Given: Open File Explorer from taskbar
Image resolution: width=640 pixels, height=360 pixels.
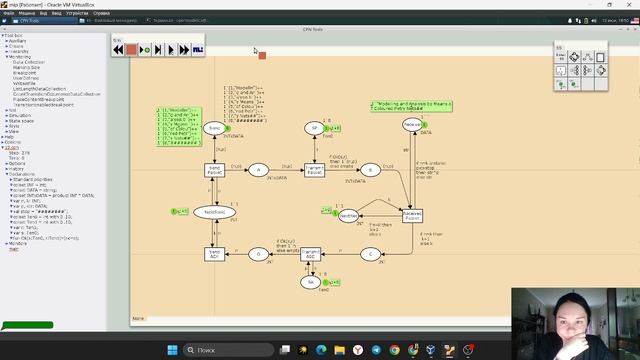Looking at the screenshot, I should point(340,350).
